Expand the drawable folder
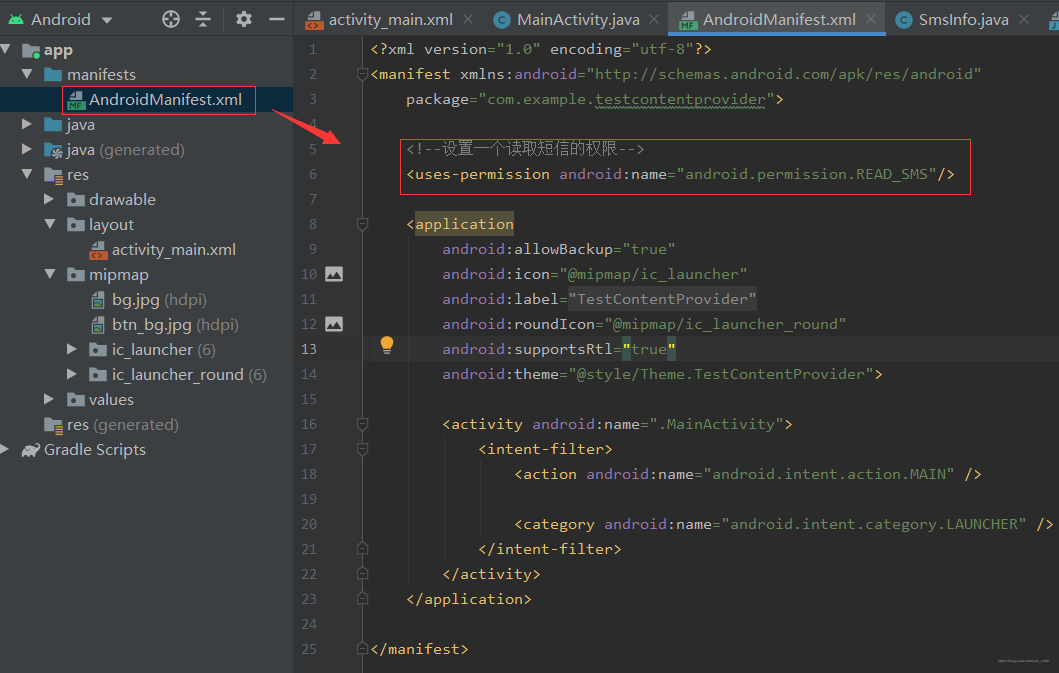 49,199
